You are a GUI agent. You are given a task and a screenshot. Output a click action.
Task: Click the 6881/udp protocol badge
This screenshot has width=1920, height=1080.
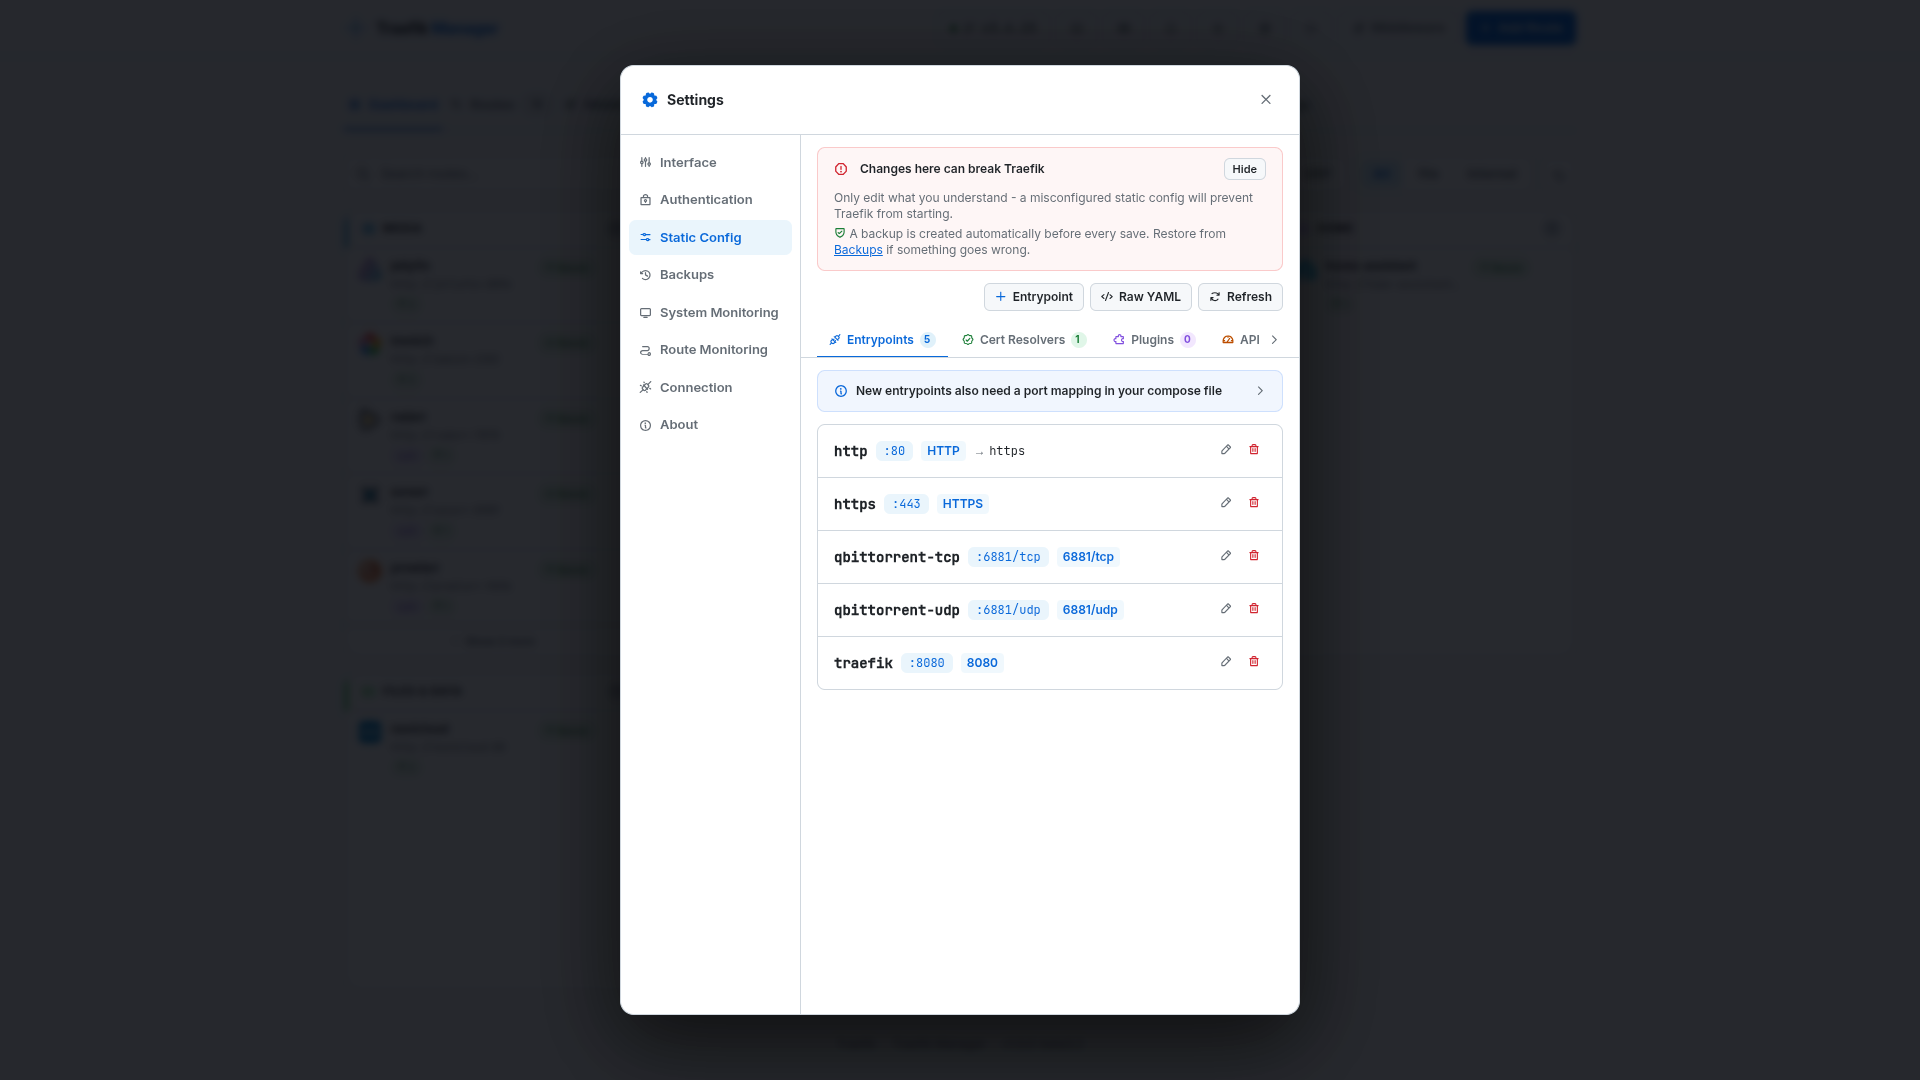click(1090, 610)
